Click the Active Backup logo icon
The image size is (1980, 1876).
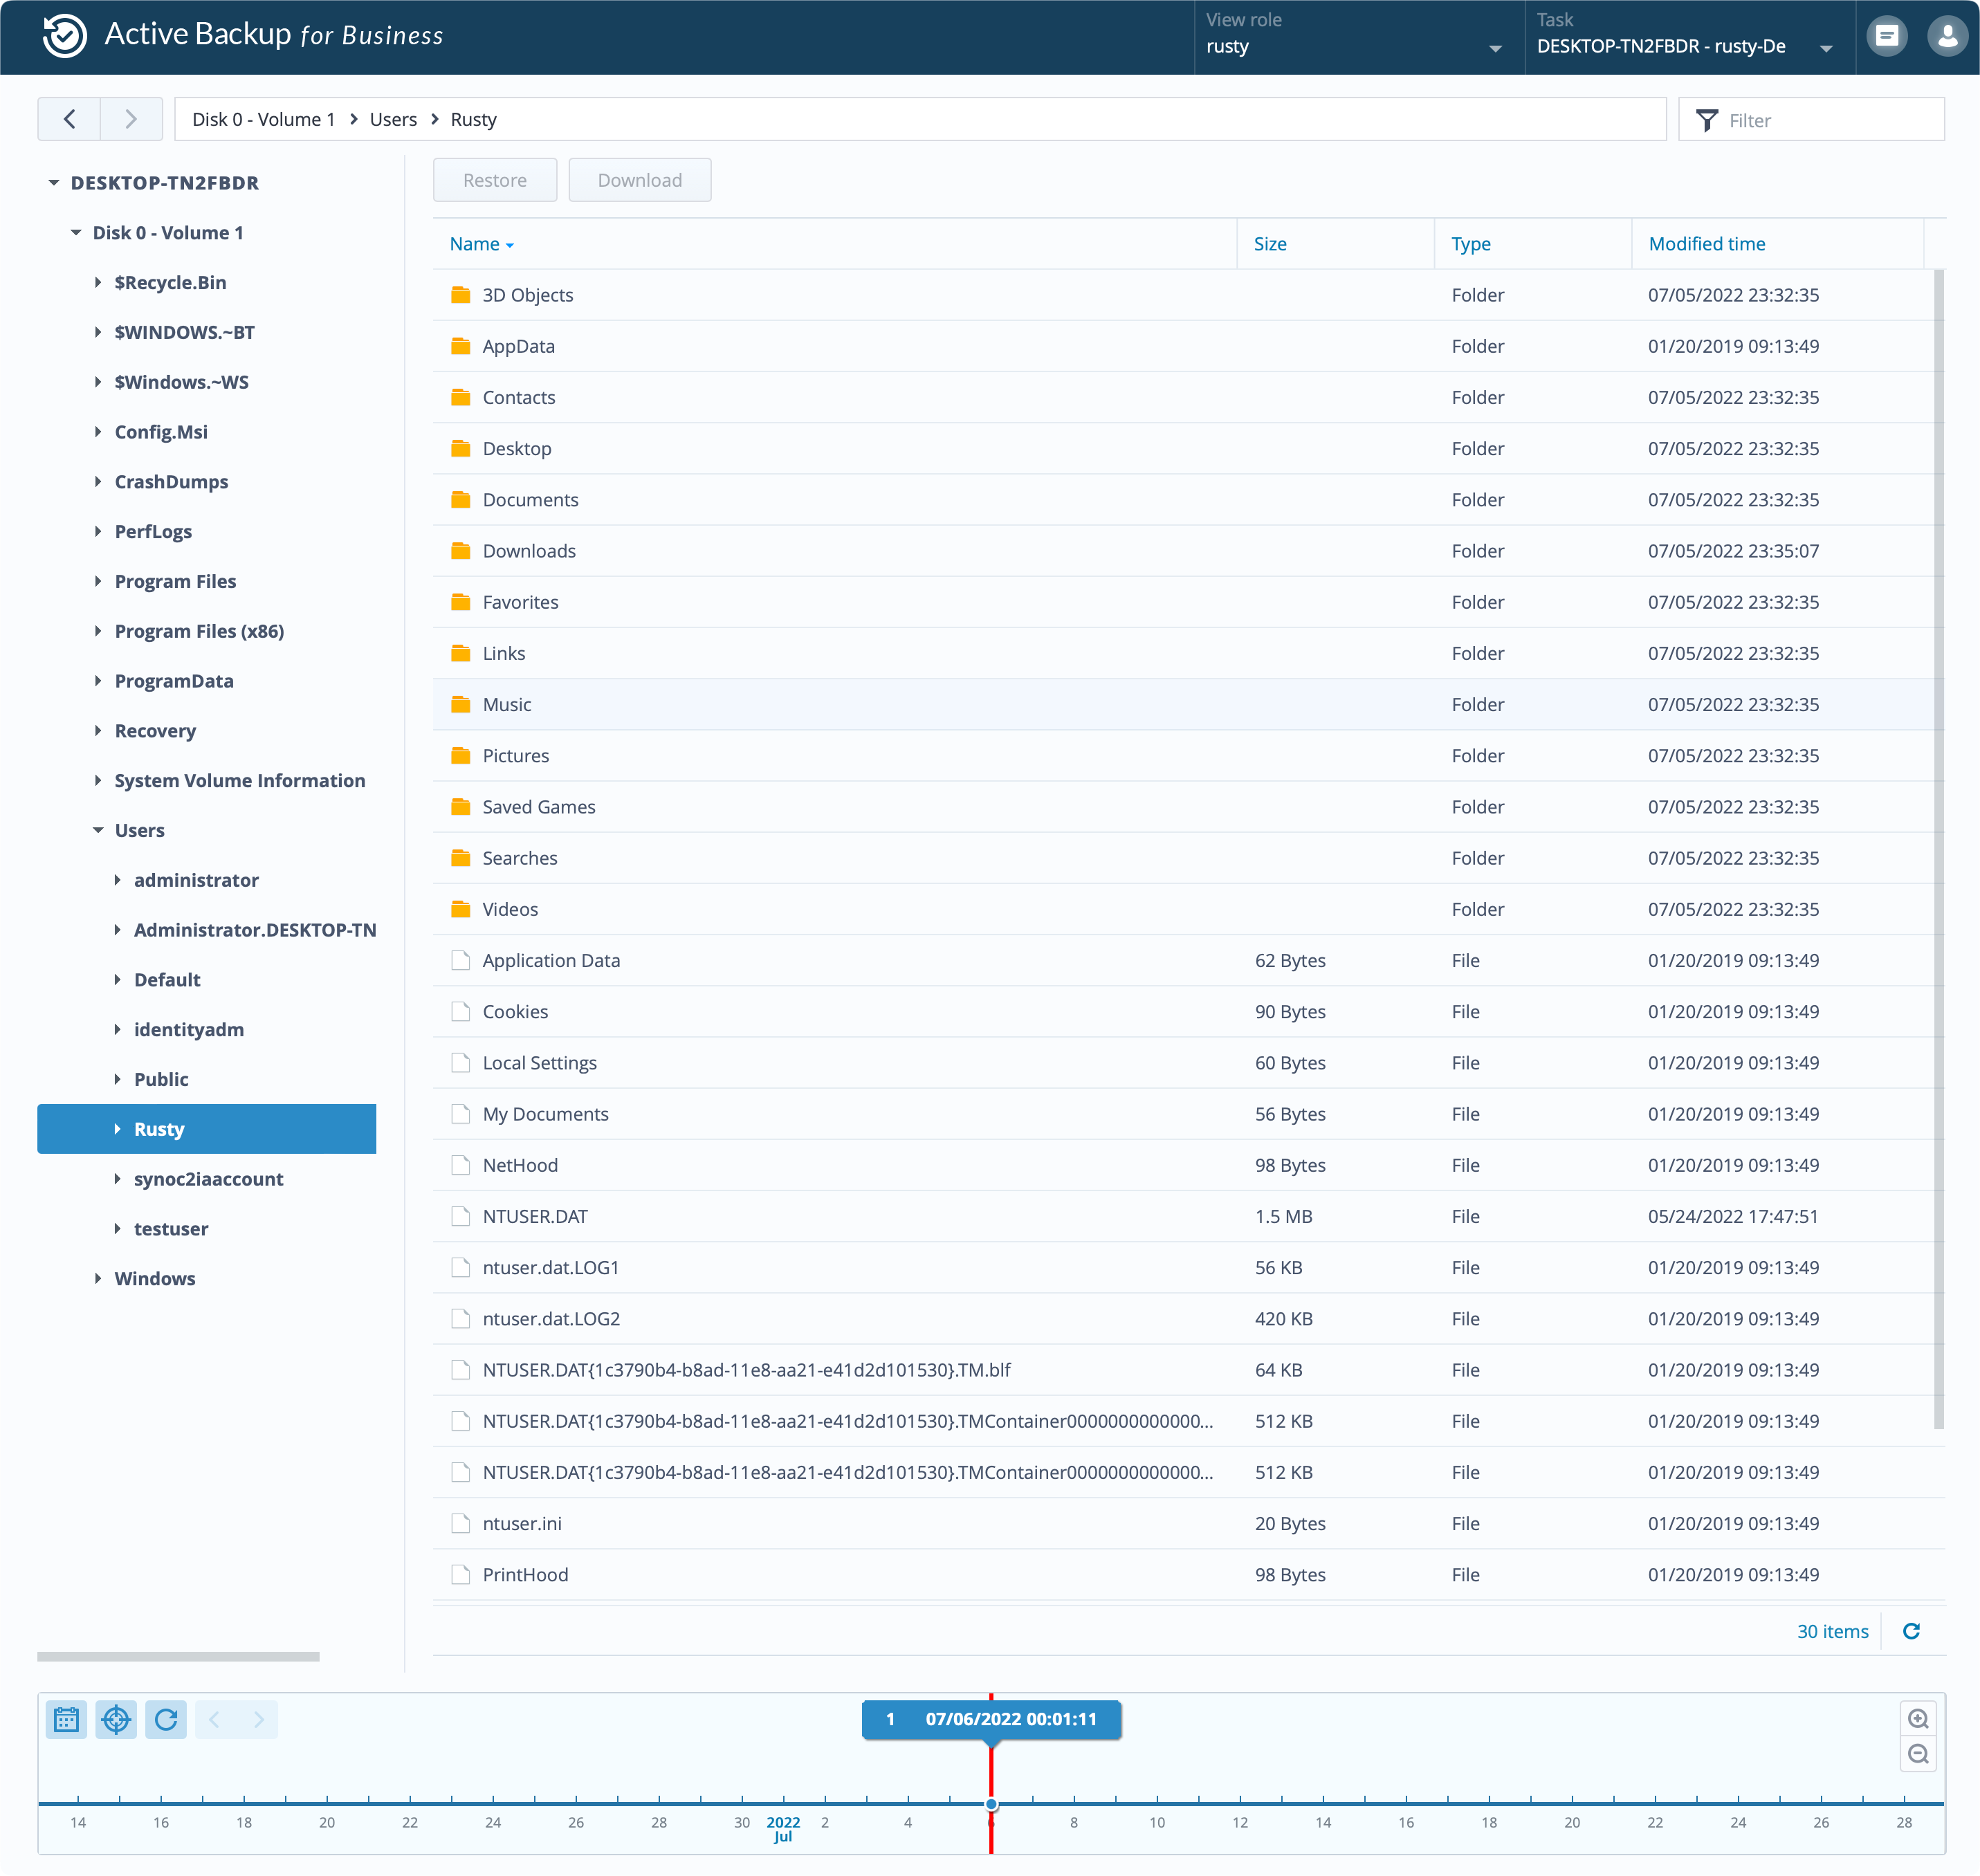(65, 36)
